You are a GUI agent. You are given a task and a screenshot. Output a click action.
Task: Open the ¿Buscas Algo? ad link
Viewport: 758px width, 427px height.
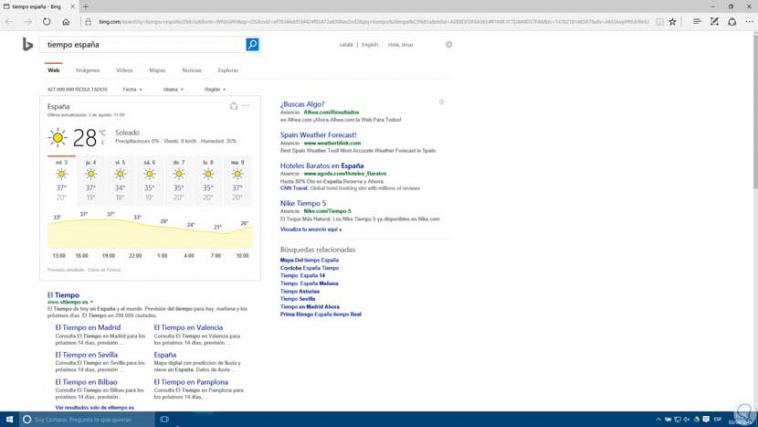coord(302,104)
